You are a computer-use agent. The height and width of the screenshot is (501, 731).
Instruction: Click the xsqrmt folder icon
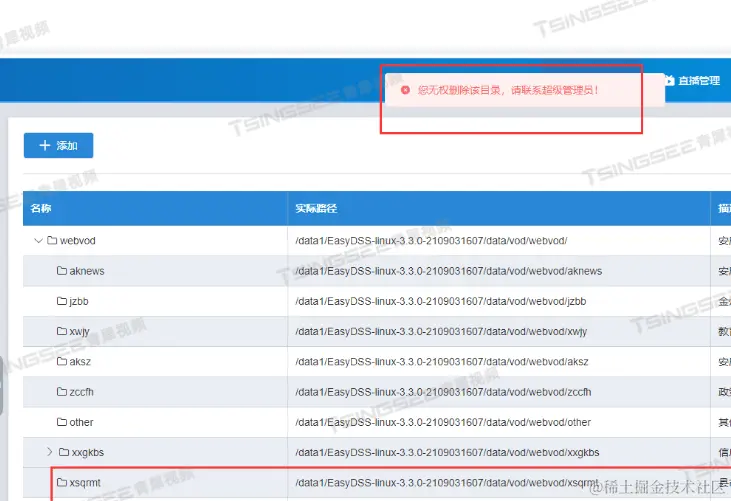[x=62, y=482]
